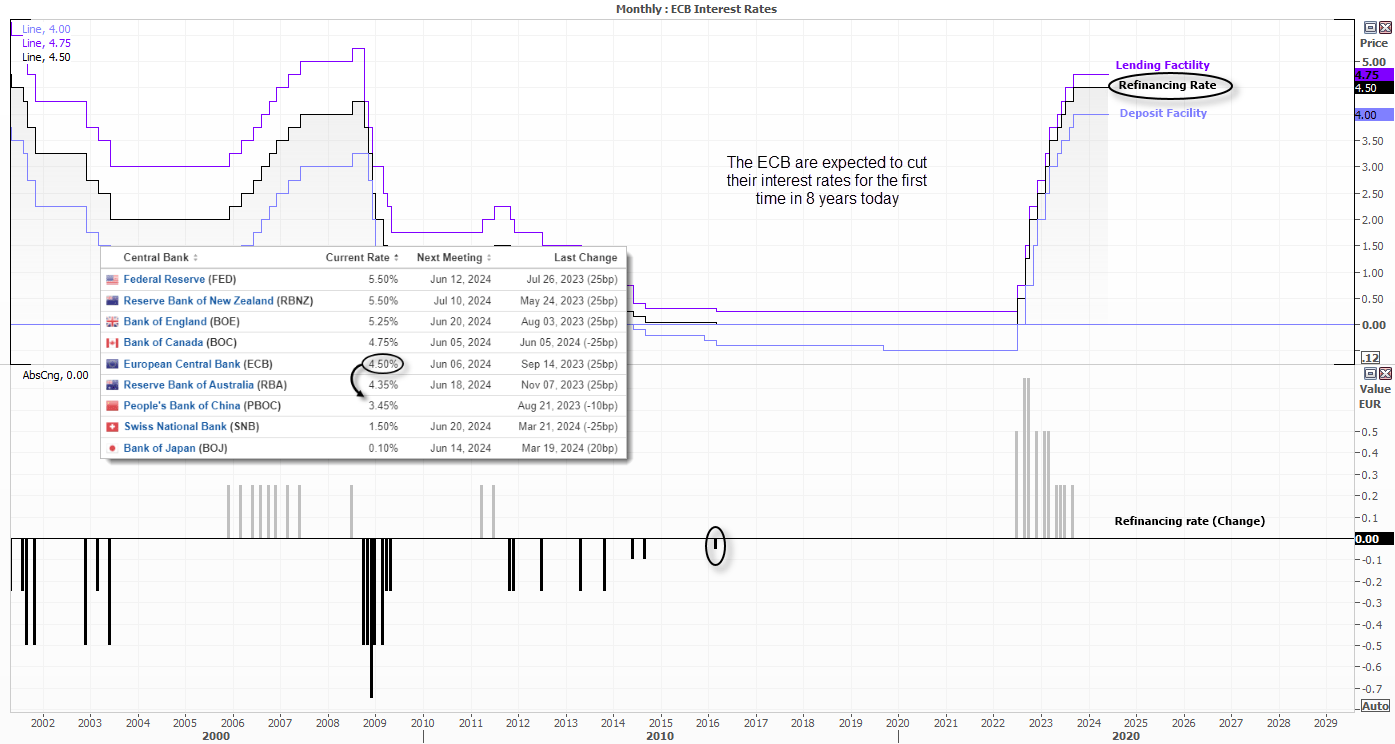
Task: Click the 'Jun 18, 2024' next meeting date
Action: coord(461,385)
